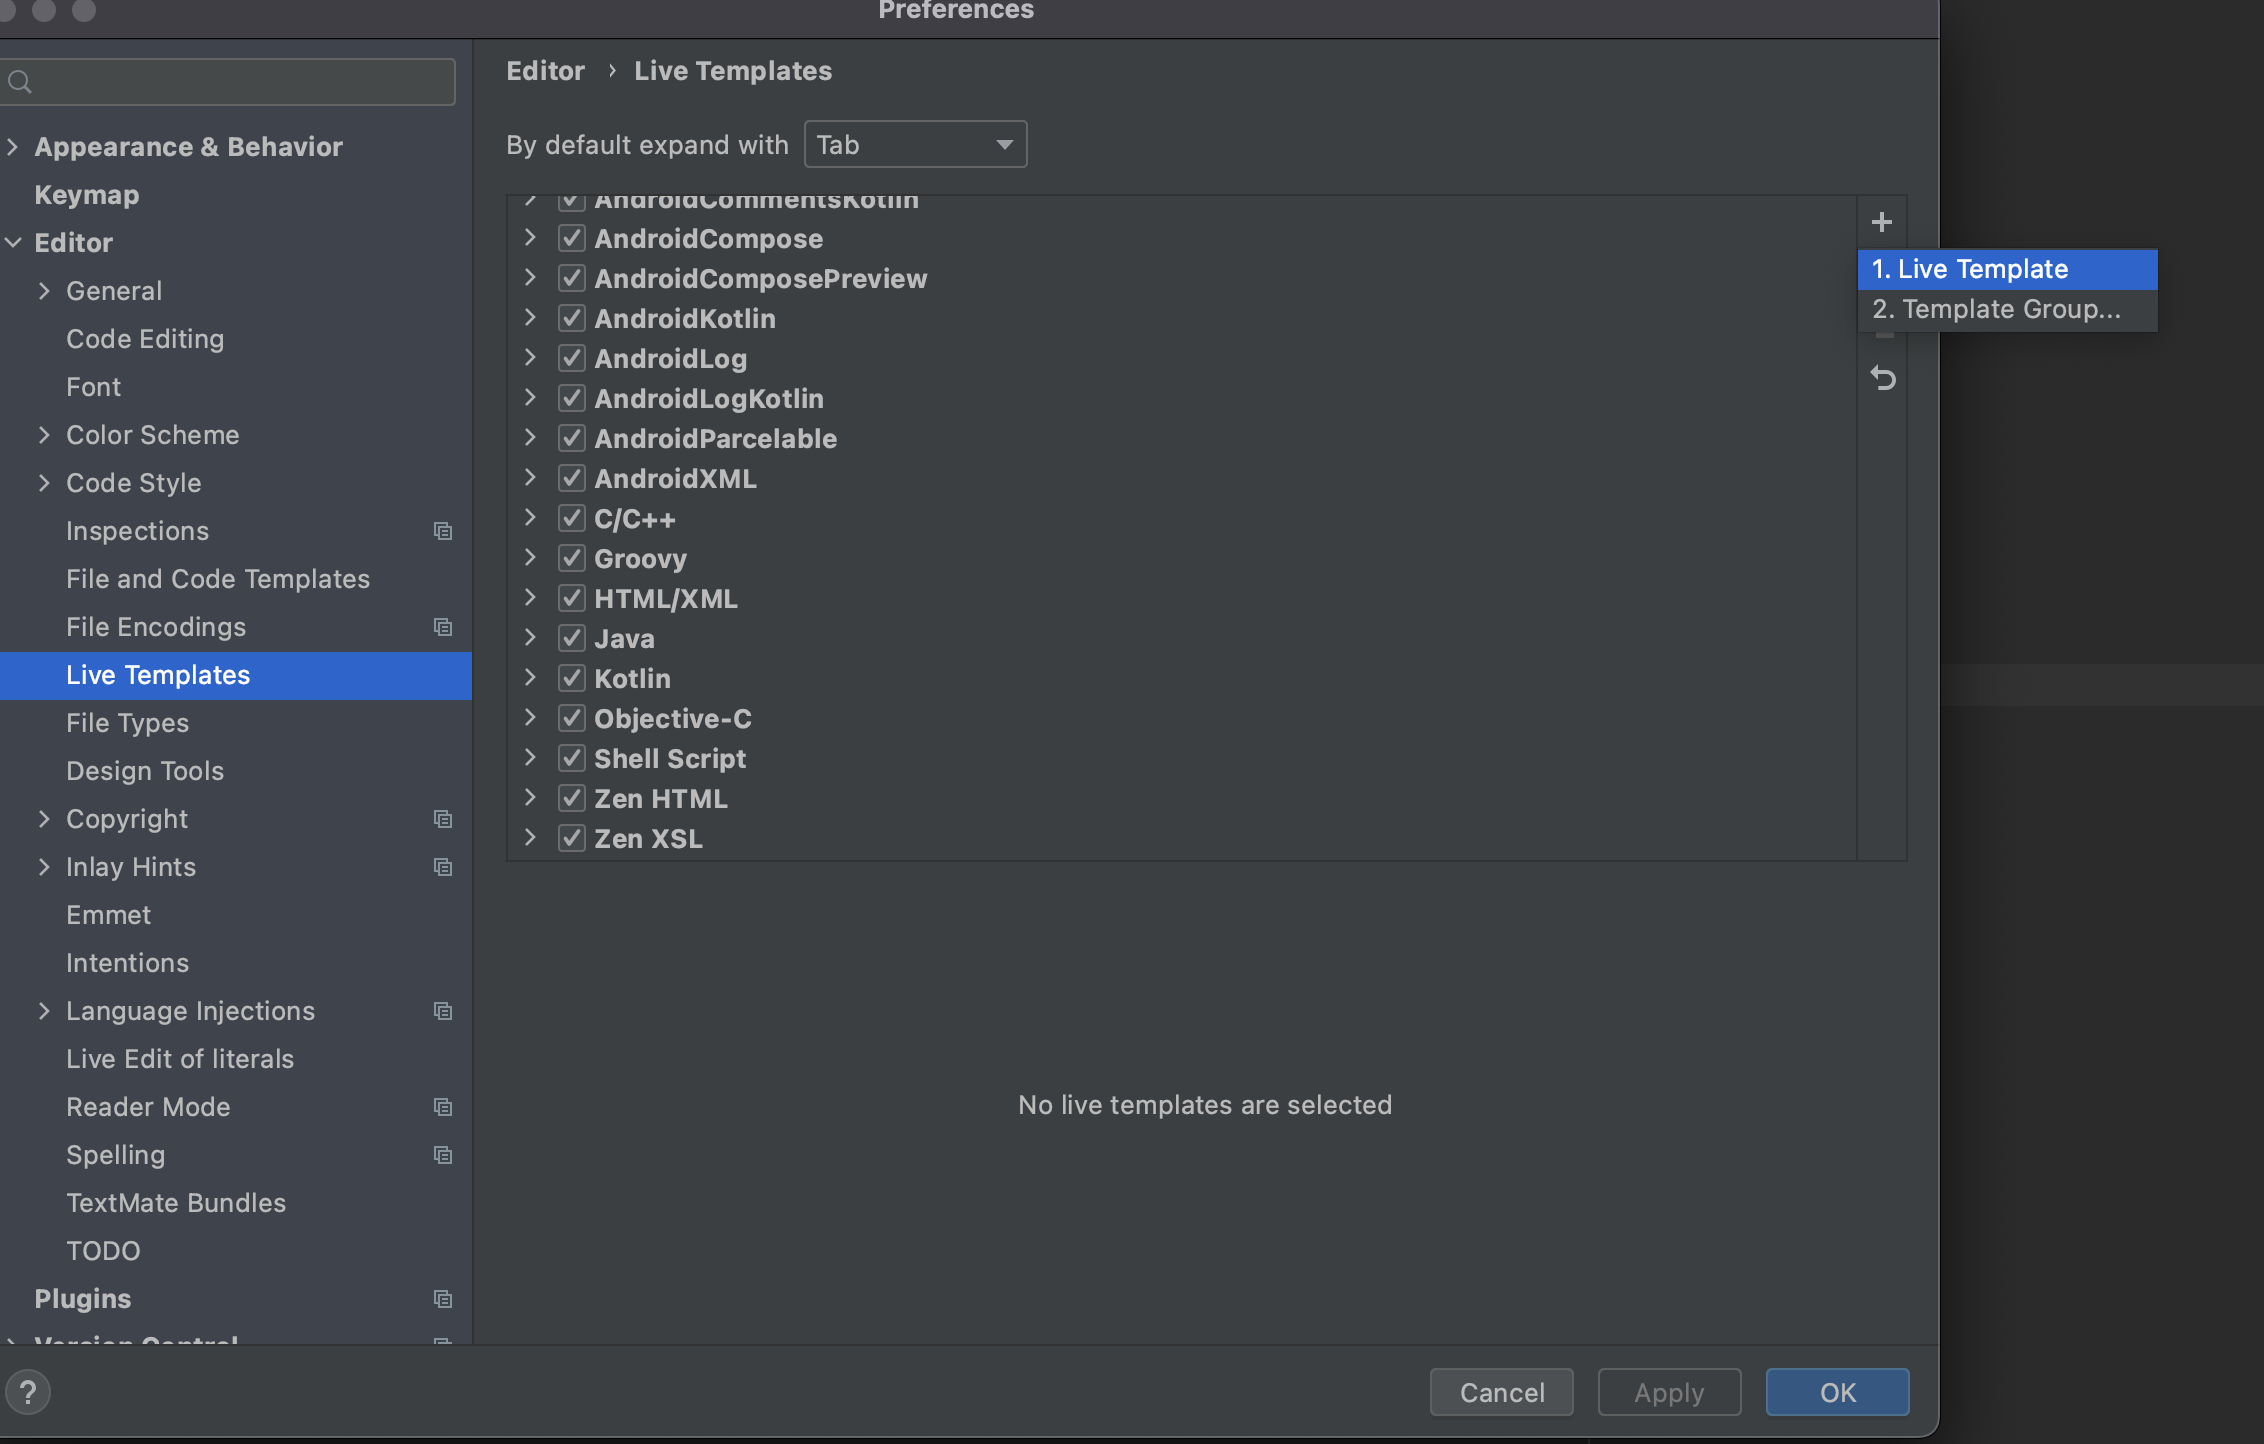Uncheck the Kotlin template group checkbox
The image size is (2264, 1444).
click(571, 678)
